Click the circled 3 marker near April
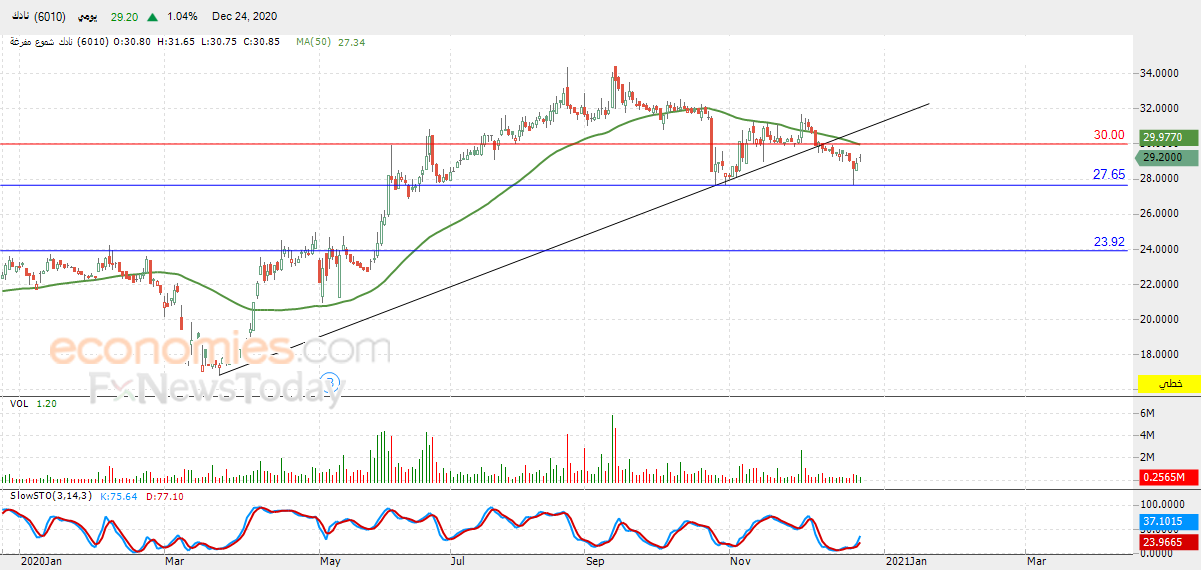 point(333,381)
